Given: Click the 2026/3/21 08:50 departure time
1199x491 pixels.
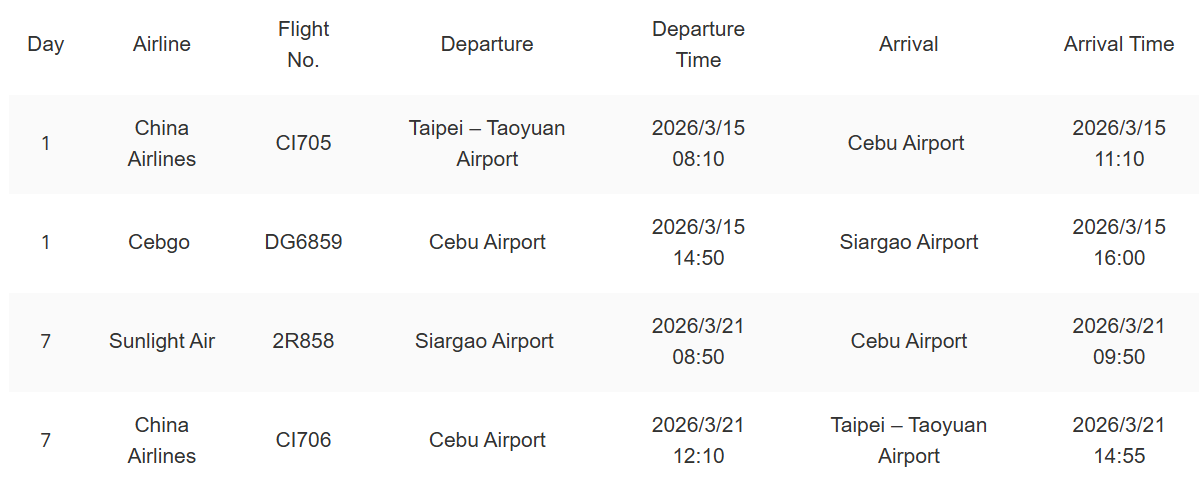Looking at the screenshot, I should 698,341.
